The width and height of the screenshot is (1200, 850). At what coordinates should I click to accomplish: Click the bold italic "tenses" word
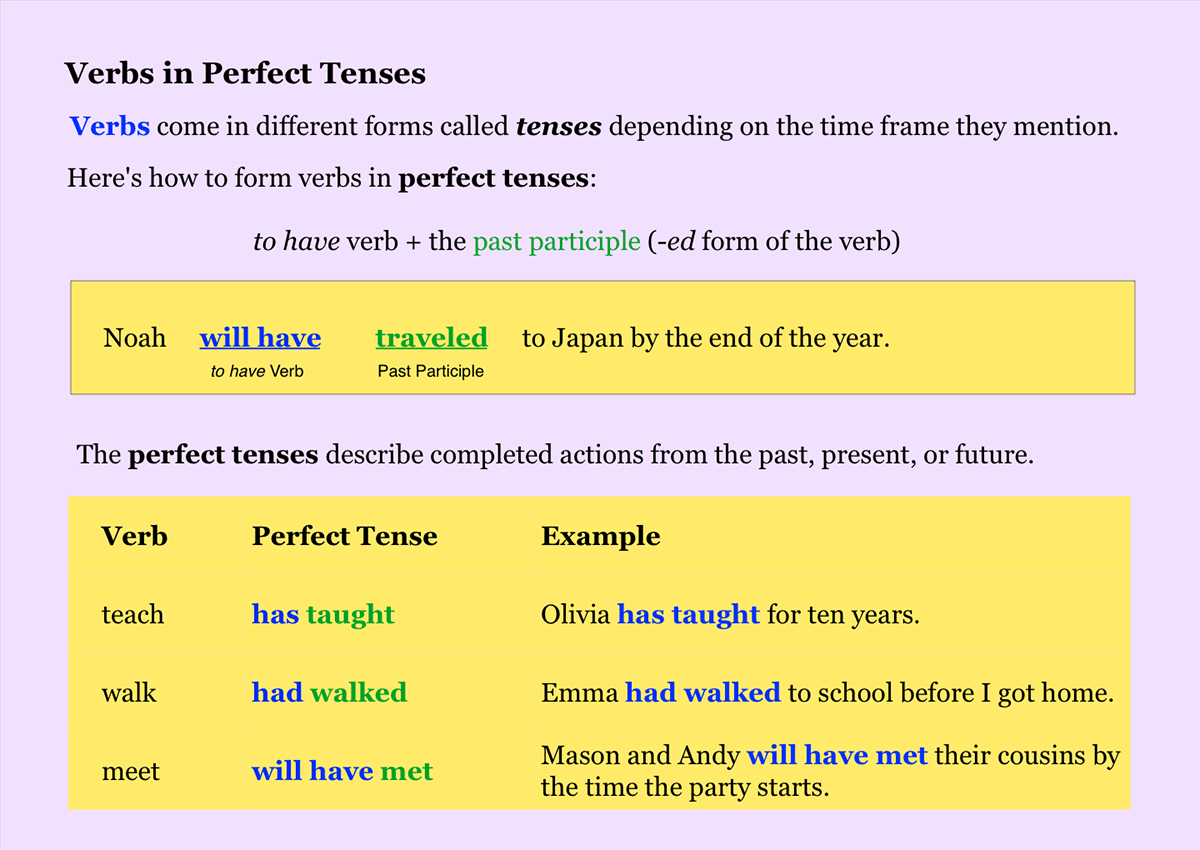tap(558, 127)
